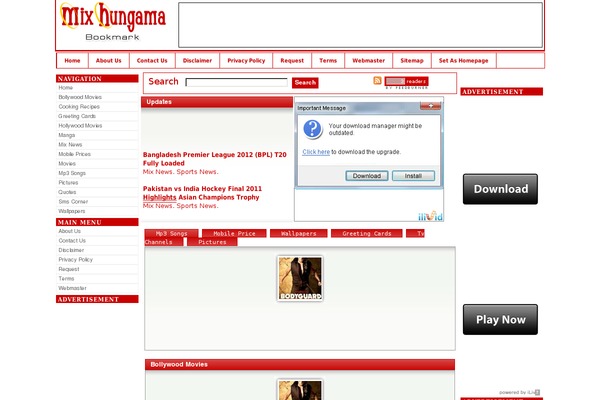Close the Important Message popup
This screenshot has width=600, height=400.
tap(430, 106)
